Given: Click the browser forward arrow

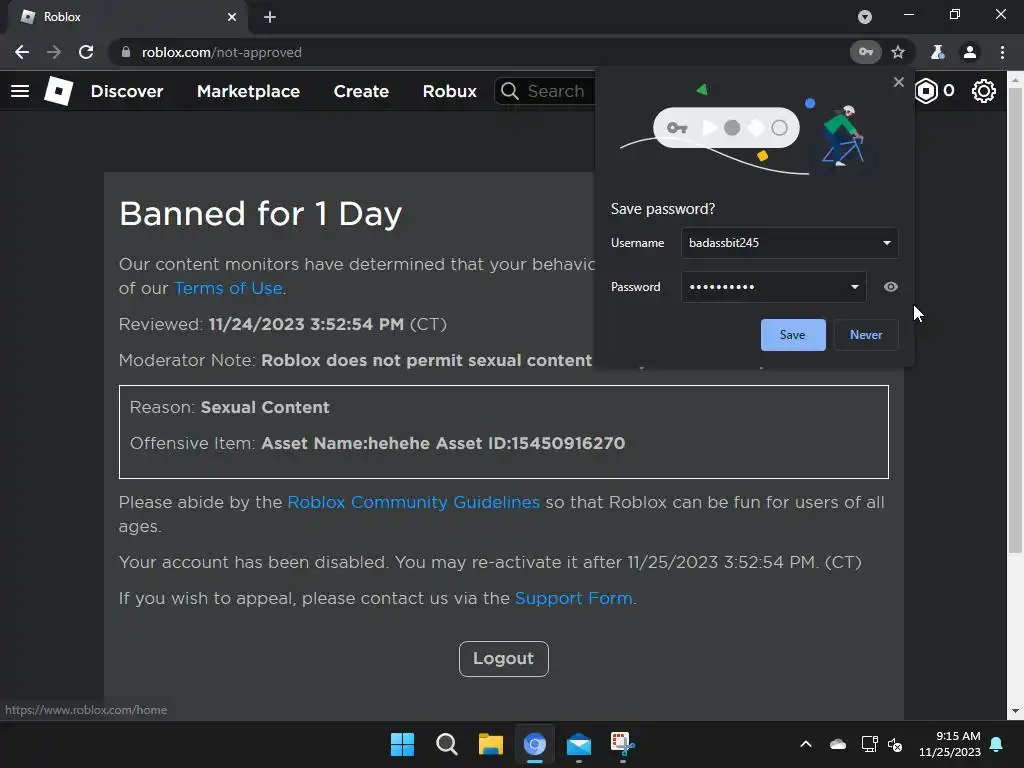Looking at the screenshot, I should 54,52.
